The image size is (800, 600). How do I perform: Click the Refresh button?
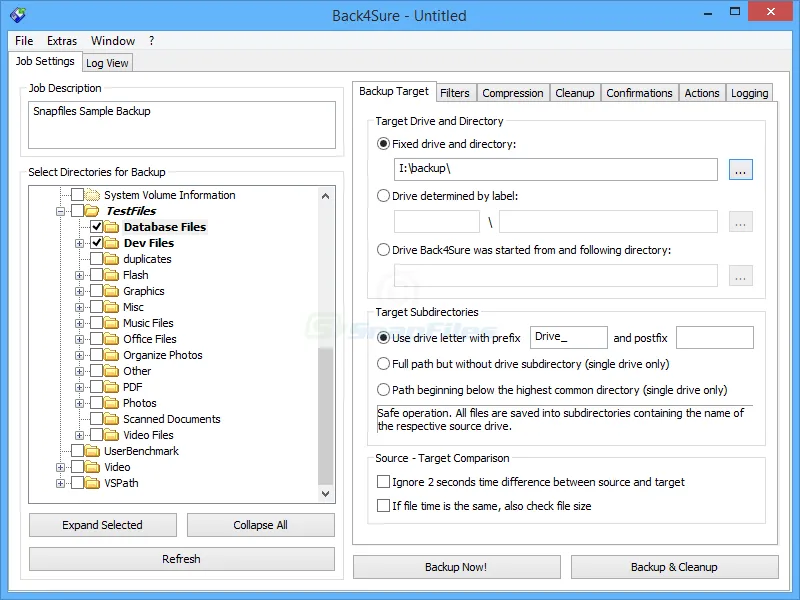click(x=182, y=559)
